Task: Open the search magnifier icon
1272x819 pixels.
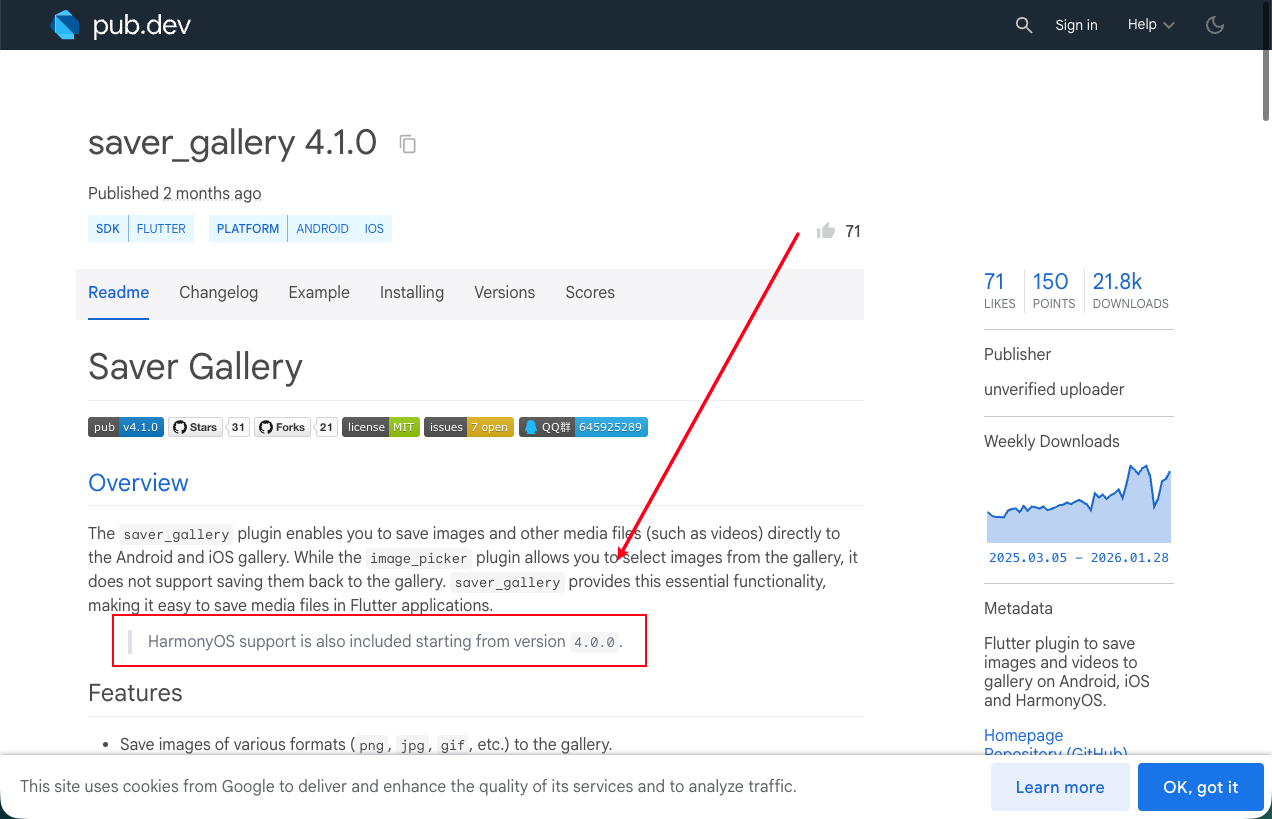Action: click(x=1023, y=25)
